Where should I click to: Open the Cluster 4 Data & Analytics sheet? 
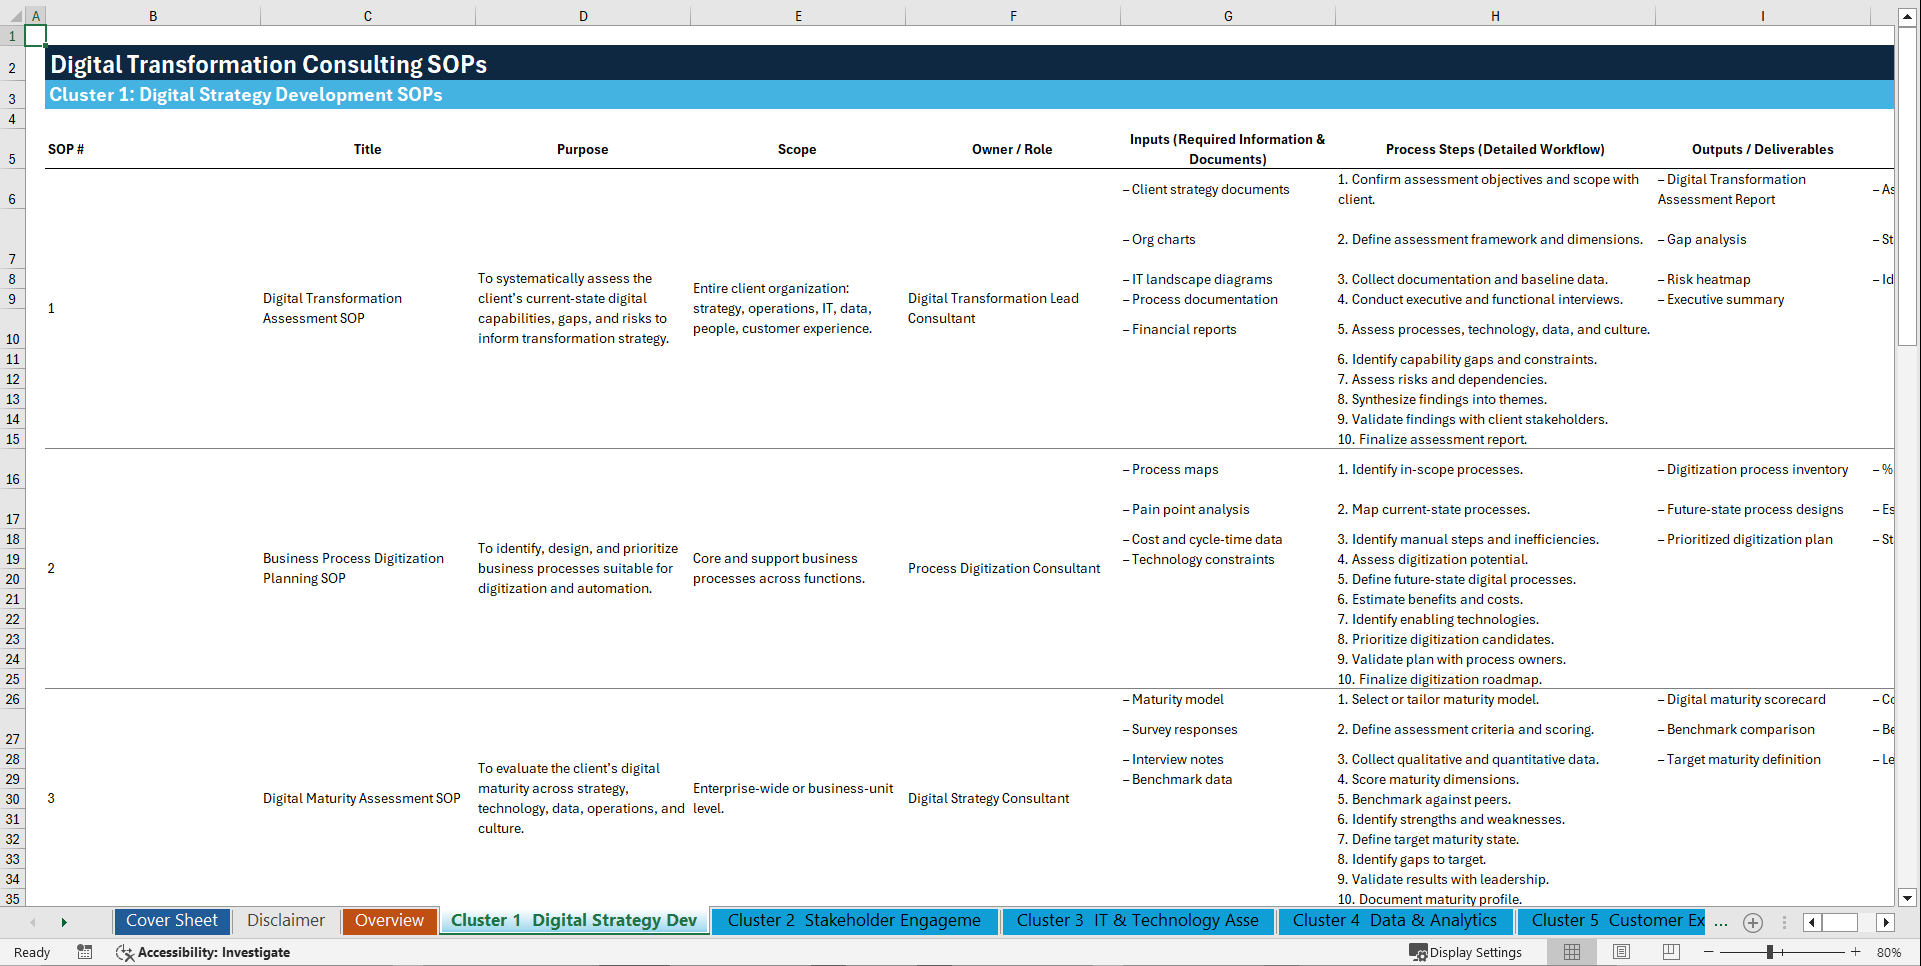point(1394,921)
